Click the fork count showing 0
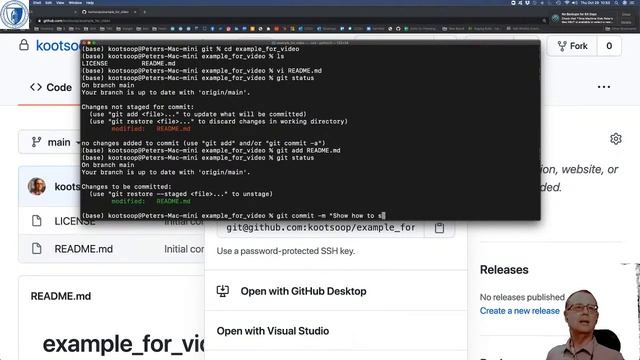Screen dimensions: 640x360 click(609, 46)
